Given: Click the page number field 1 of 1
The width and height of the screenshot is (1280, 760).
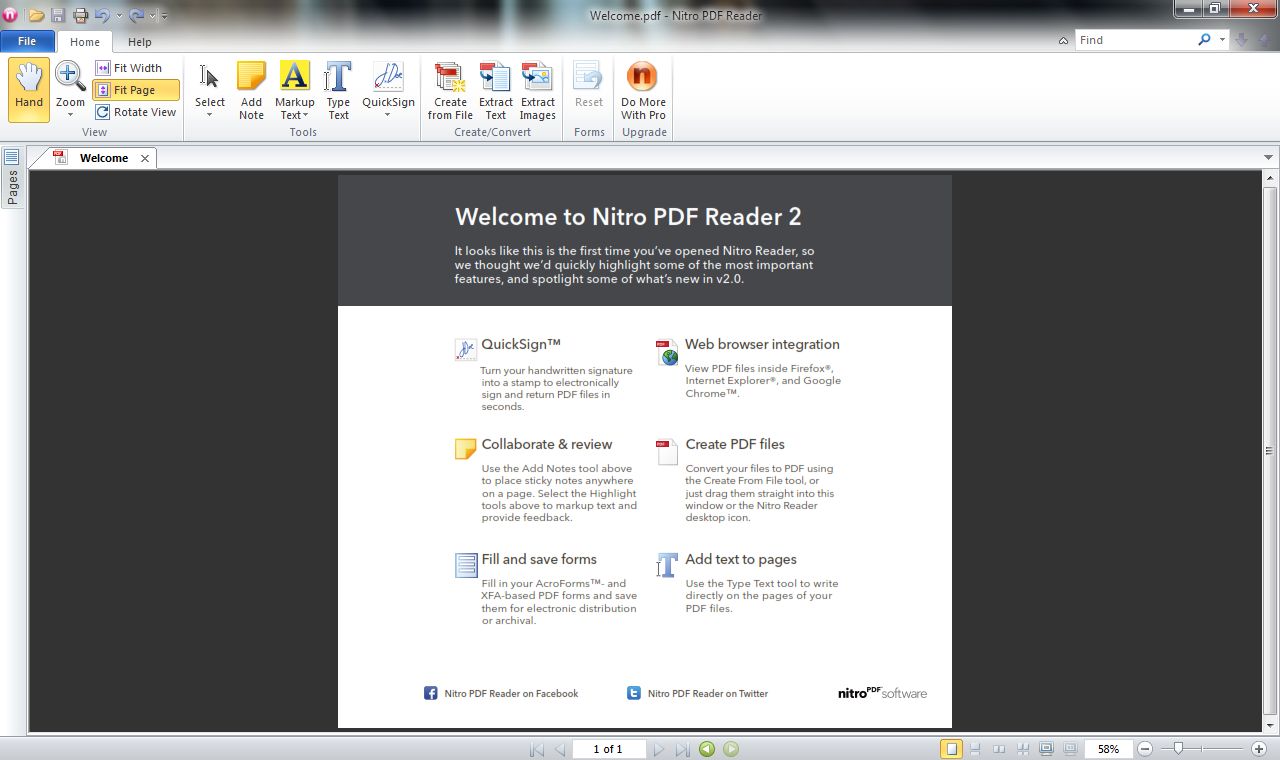Looking at the screenshot, I should tap(608, 749).
